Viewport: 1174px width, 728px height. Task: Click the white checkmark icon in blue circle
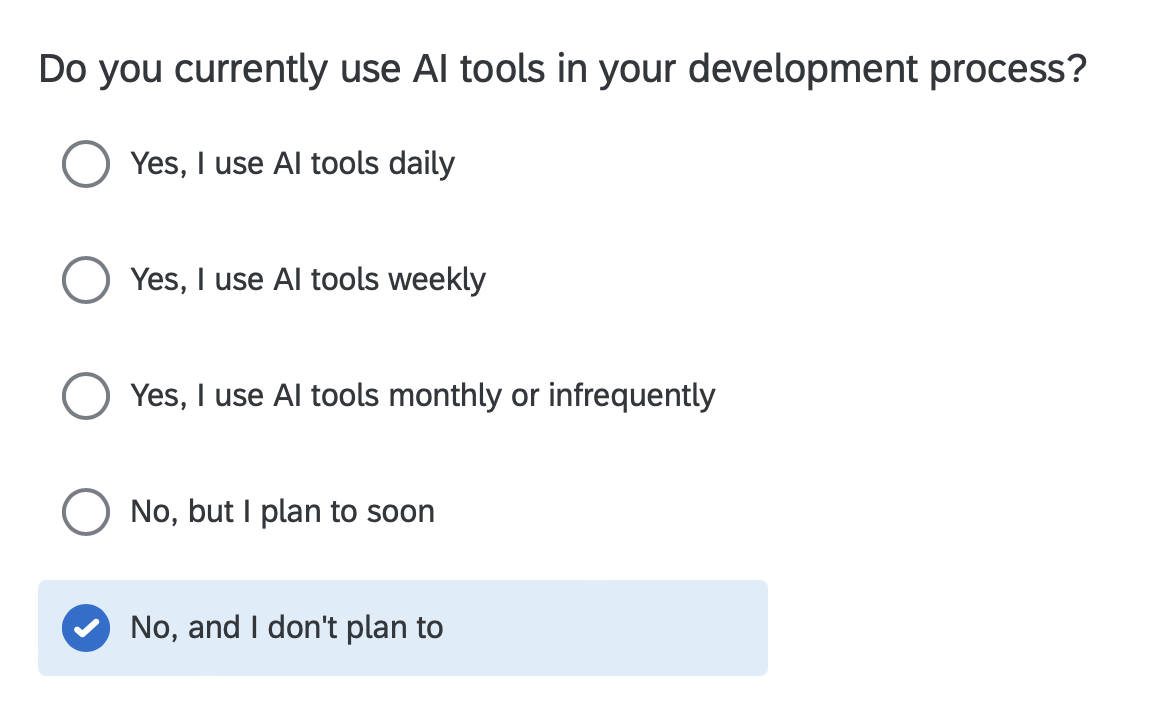tap(86, 628)
